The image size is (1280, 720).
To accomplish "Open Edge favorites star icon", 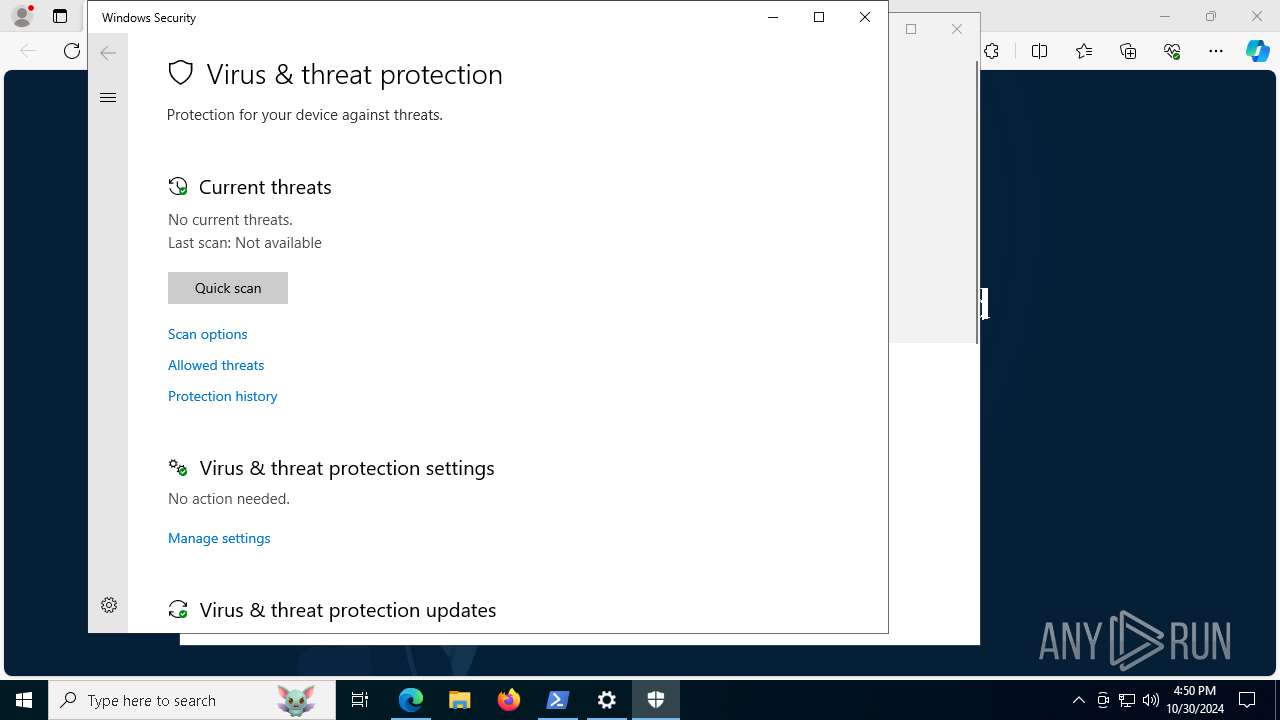I will click(1084, 51).
